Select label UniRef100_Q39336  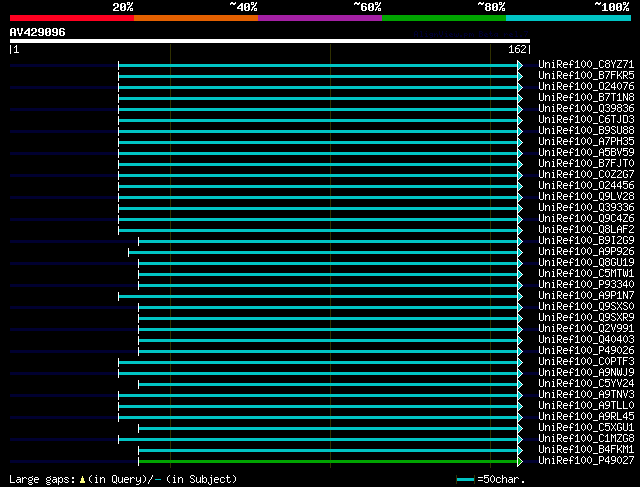586,208
